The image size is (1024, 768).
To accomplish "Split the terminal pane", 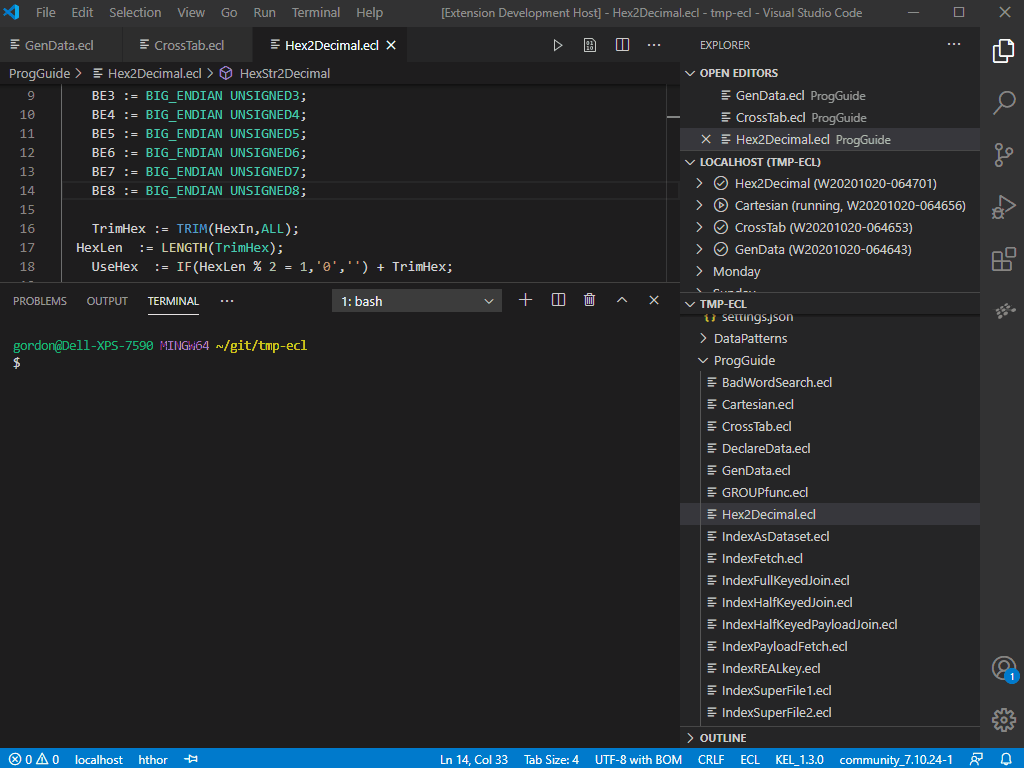I will coord(558,300).
